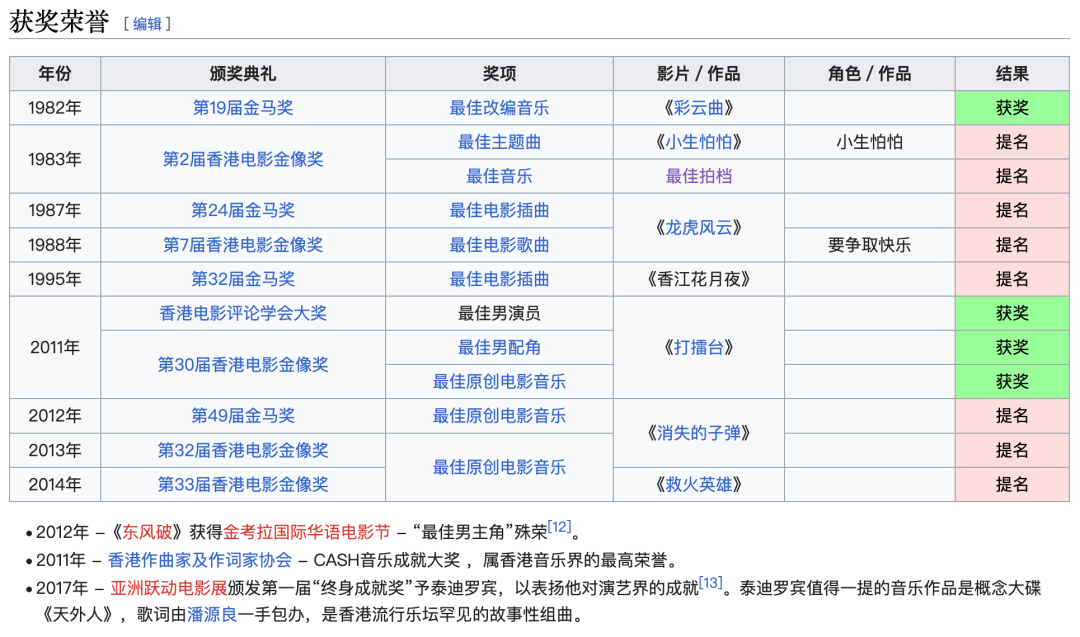
Task: Click the 年份 column header
Action: (x=55, y=74)
